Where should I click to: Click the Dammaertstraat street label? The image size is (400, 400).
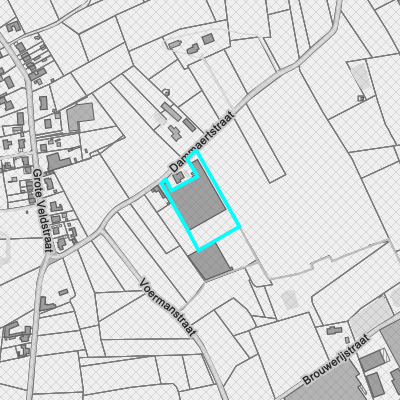click(x=202, y=142)
